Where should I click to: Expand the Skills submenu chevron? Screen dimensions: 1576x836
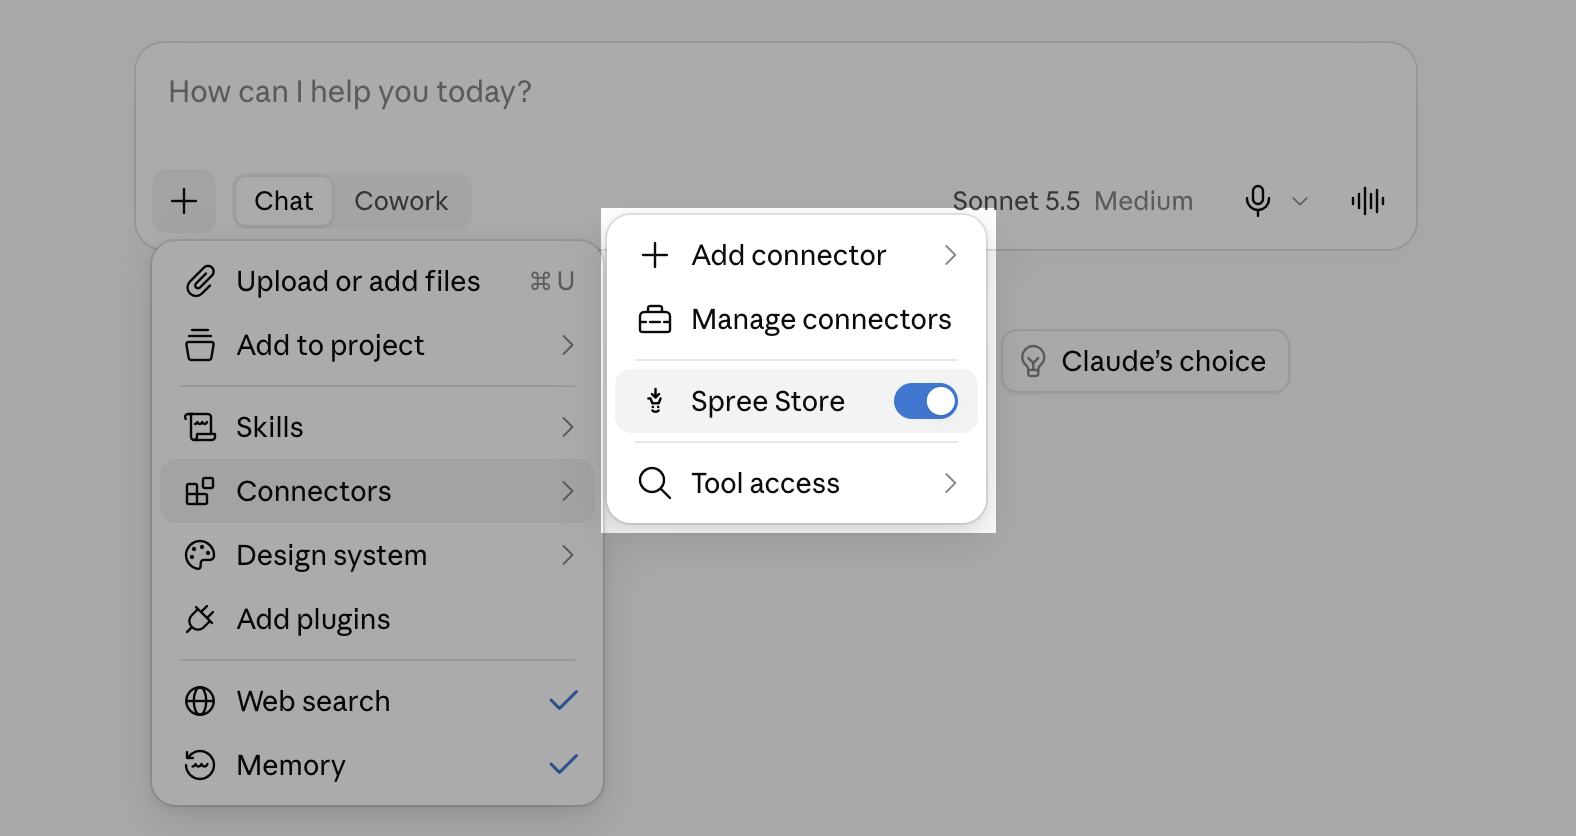(568, 427)
